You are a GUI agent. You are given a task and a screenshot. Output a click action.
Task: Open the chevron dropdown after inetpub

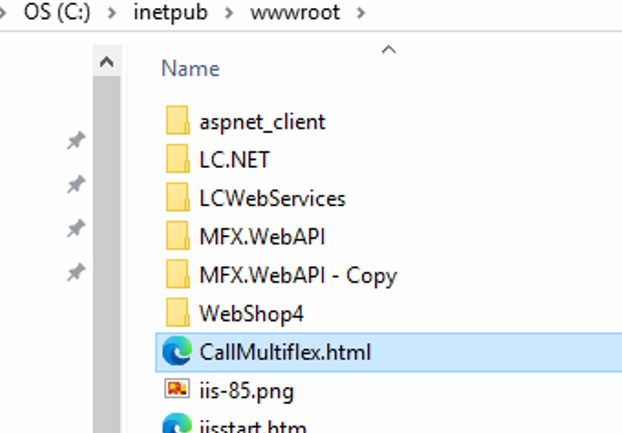pyautogui.click(x=232, y=15)
